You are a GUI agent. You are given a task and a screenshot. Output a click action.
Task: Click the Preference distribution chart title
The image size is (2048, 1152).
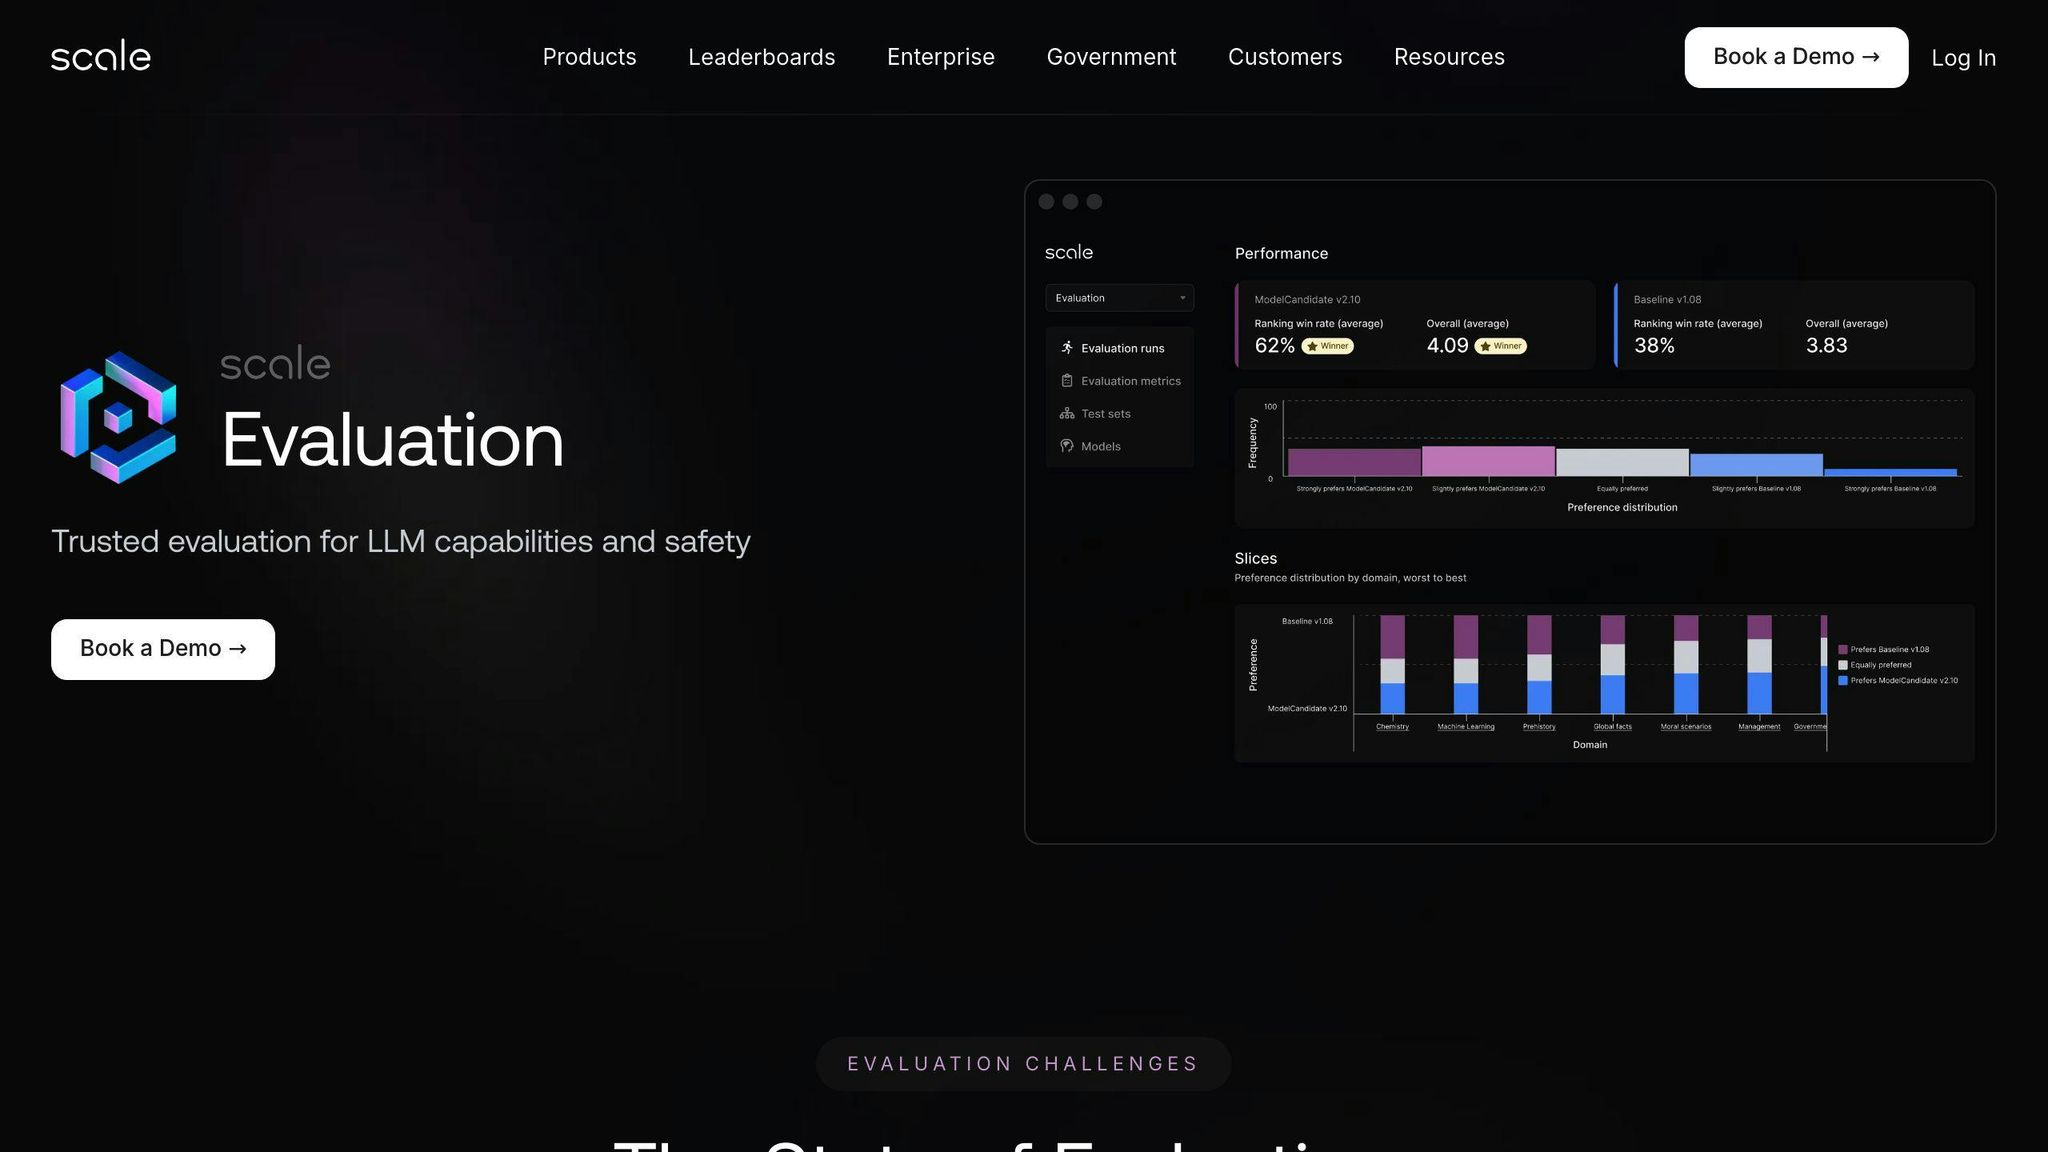[x=1622, y=508]
